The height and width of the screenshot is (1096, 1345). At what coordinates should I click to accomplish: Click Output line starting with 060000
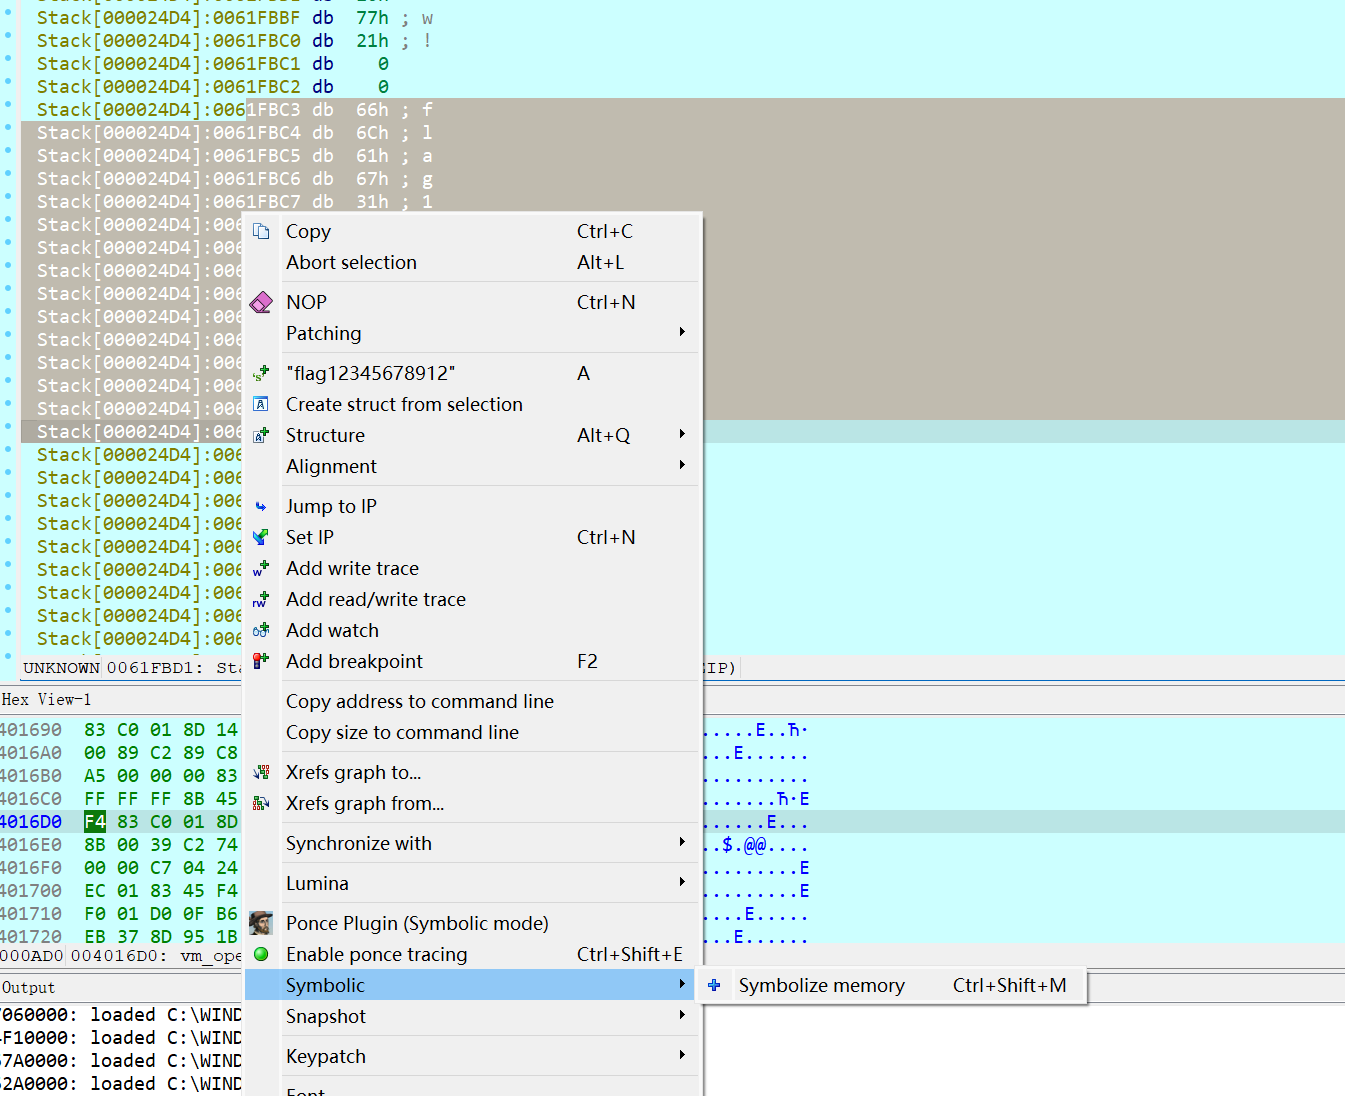tap(121, 1015)
